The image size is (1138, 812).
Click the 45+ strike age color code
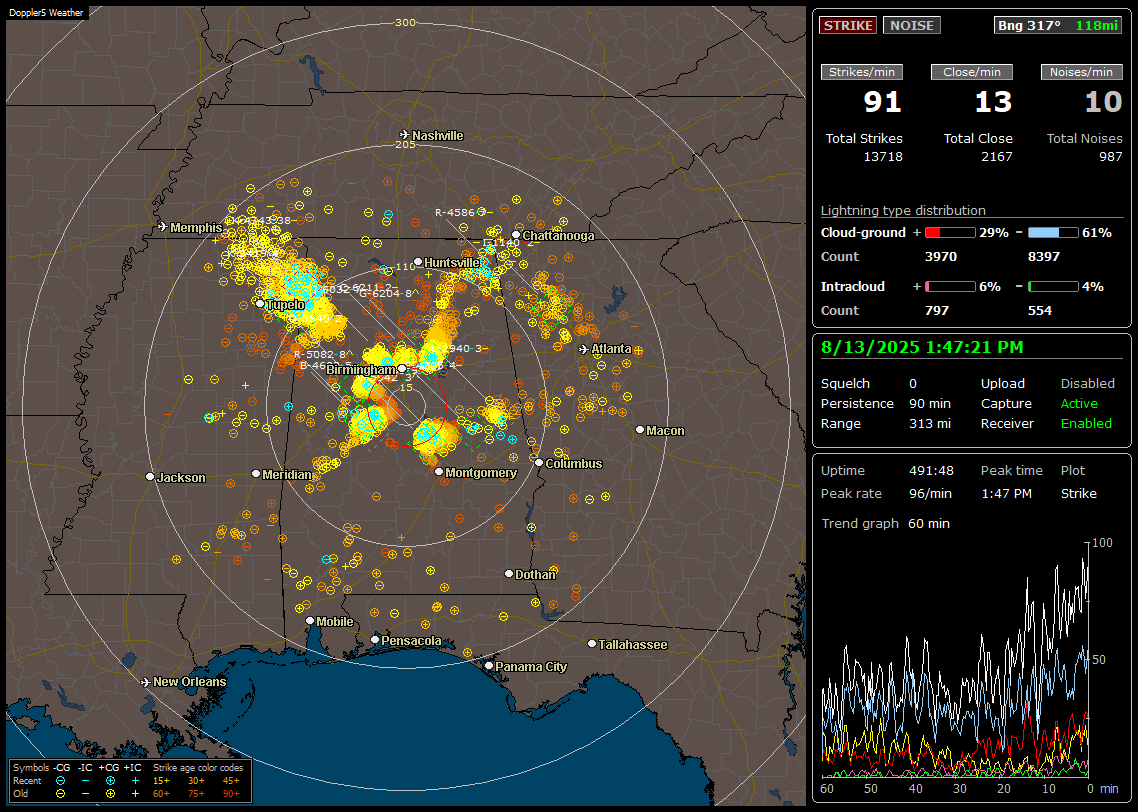tap(231, 781)
